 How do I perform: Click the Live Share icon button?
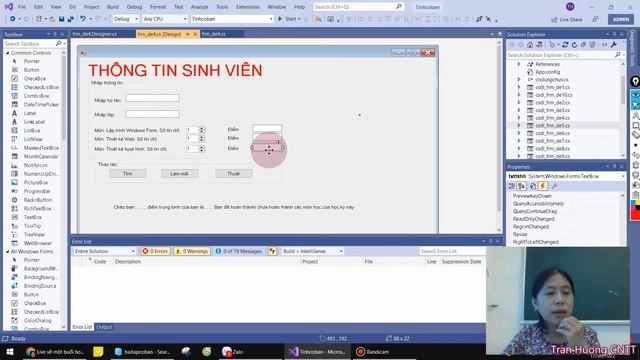[x=567, y=19]
